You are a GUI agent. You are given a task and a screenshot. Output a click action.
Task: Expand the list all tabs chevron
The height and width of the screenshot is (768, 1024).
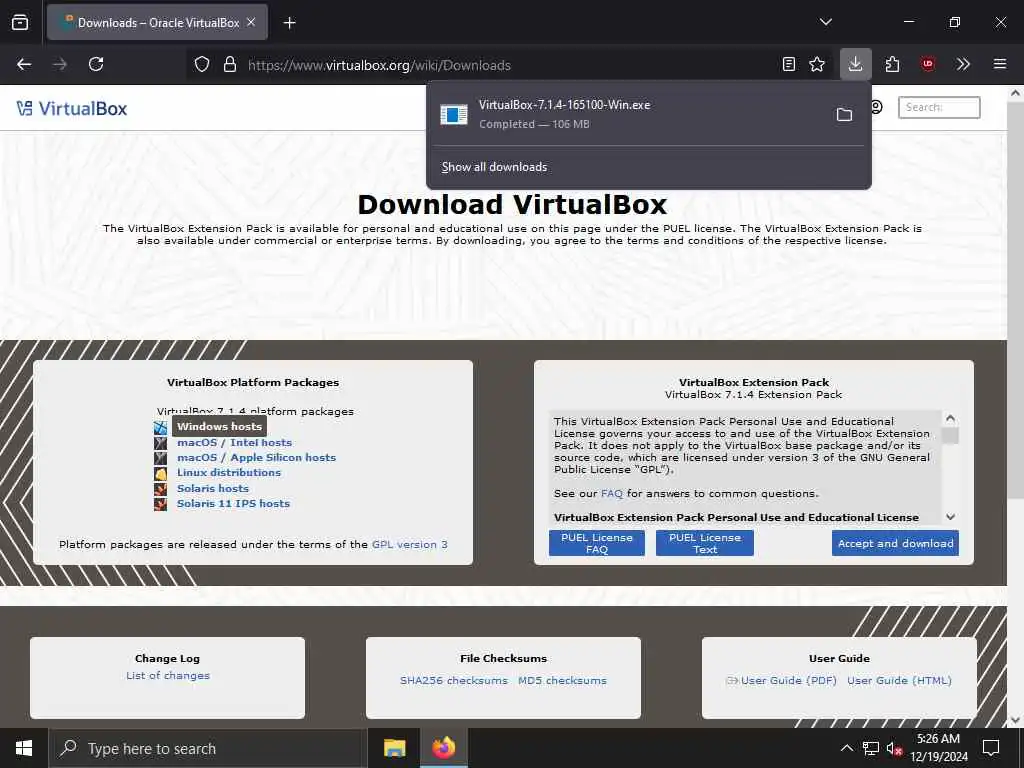pyautogui.click(x=825, y=22)
